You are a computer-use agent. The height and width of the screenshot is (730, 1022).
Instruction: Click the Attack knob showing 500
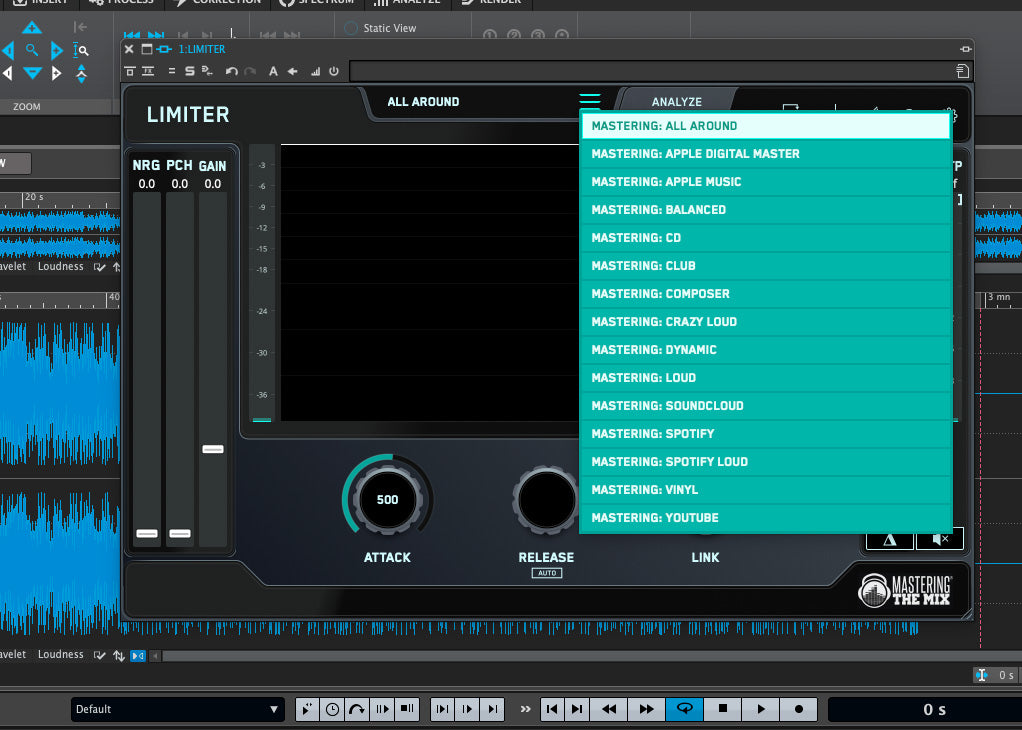point(388,500)
